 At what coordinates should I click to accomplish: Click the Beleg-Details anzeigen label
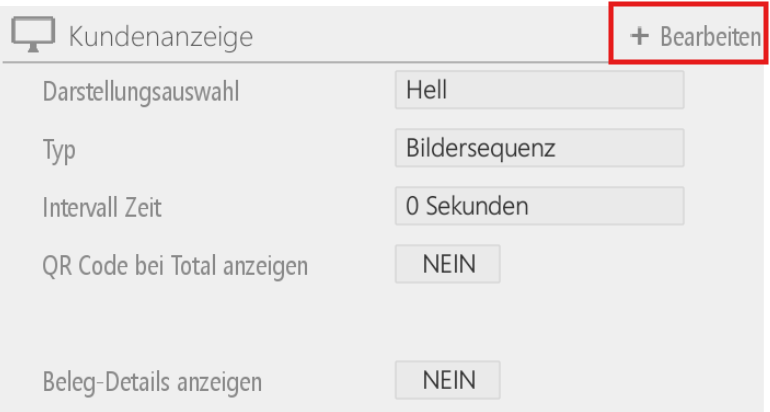pyautogui.click(x=152, y=382)
